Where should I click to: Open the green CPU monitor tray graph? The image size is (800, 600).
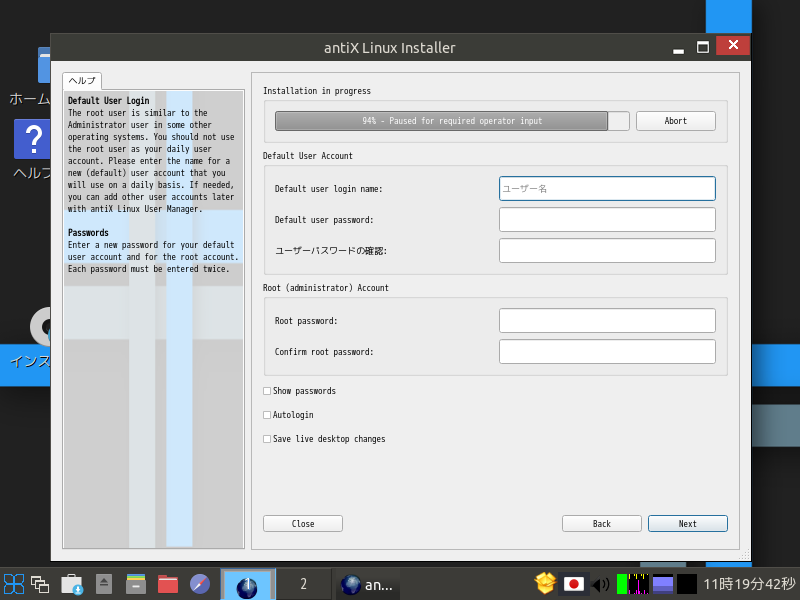point(622,584)
